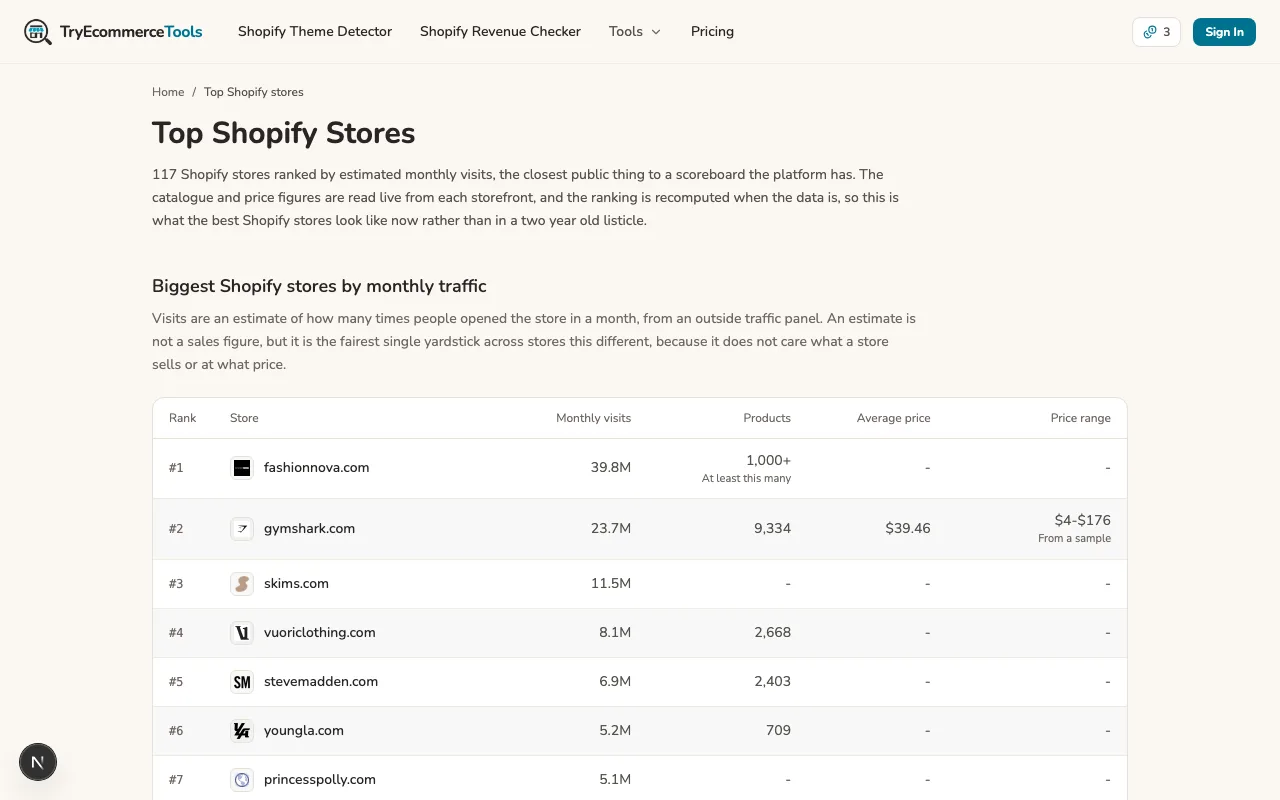Click the vuoriclothing.com store favicon
Image resolution: width=1280 pixels, height=800 pixels.
tap(242, 633)
